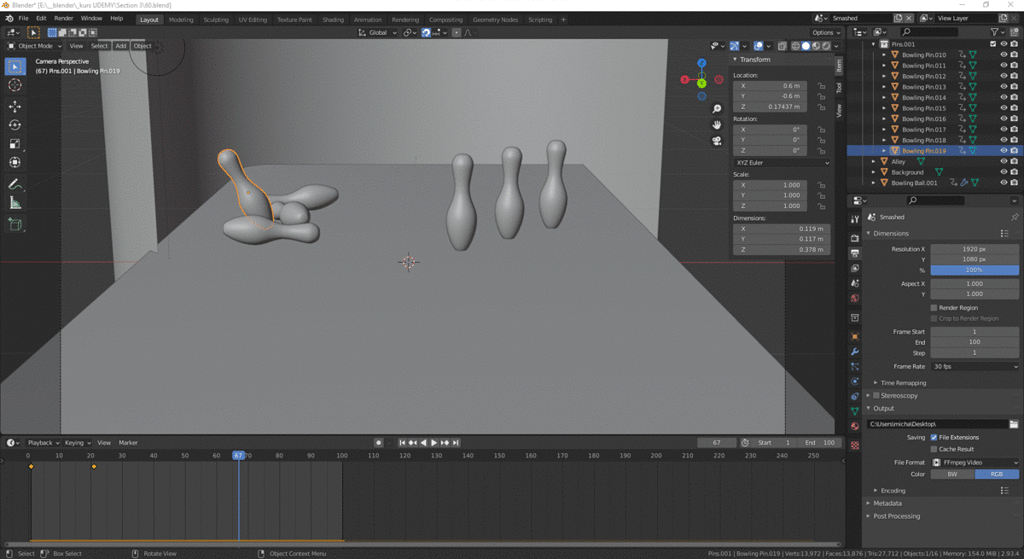Viewport: 1024px width, 559px height.
Task: Toggle camera view with the viewport camera icon
Action: point(717,140)
